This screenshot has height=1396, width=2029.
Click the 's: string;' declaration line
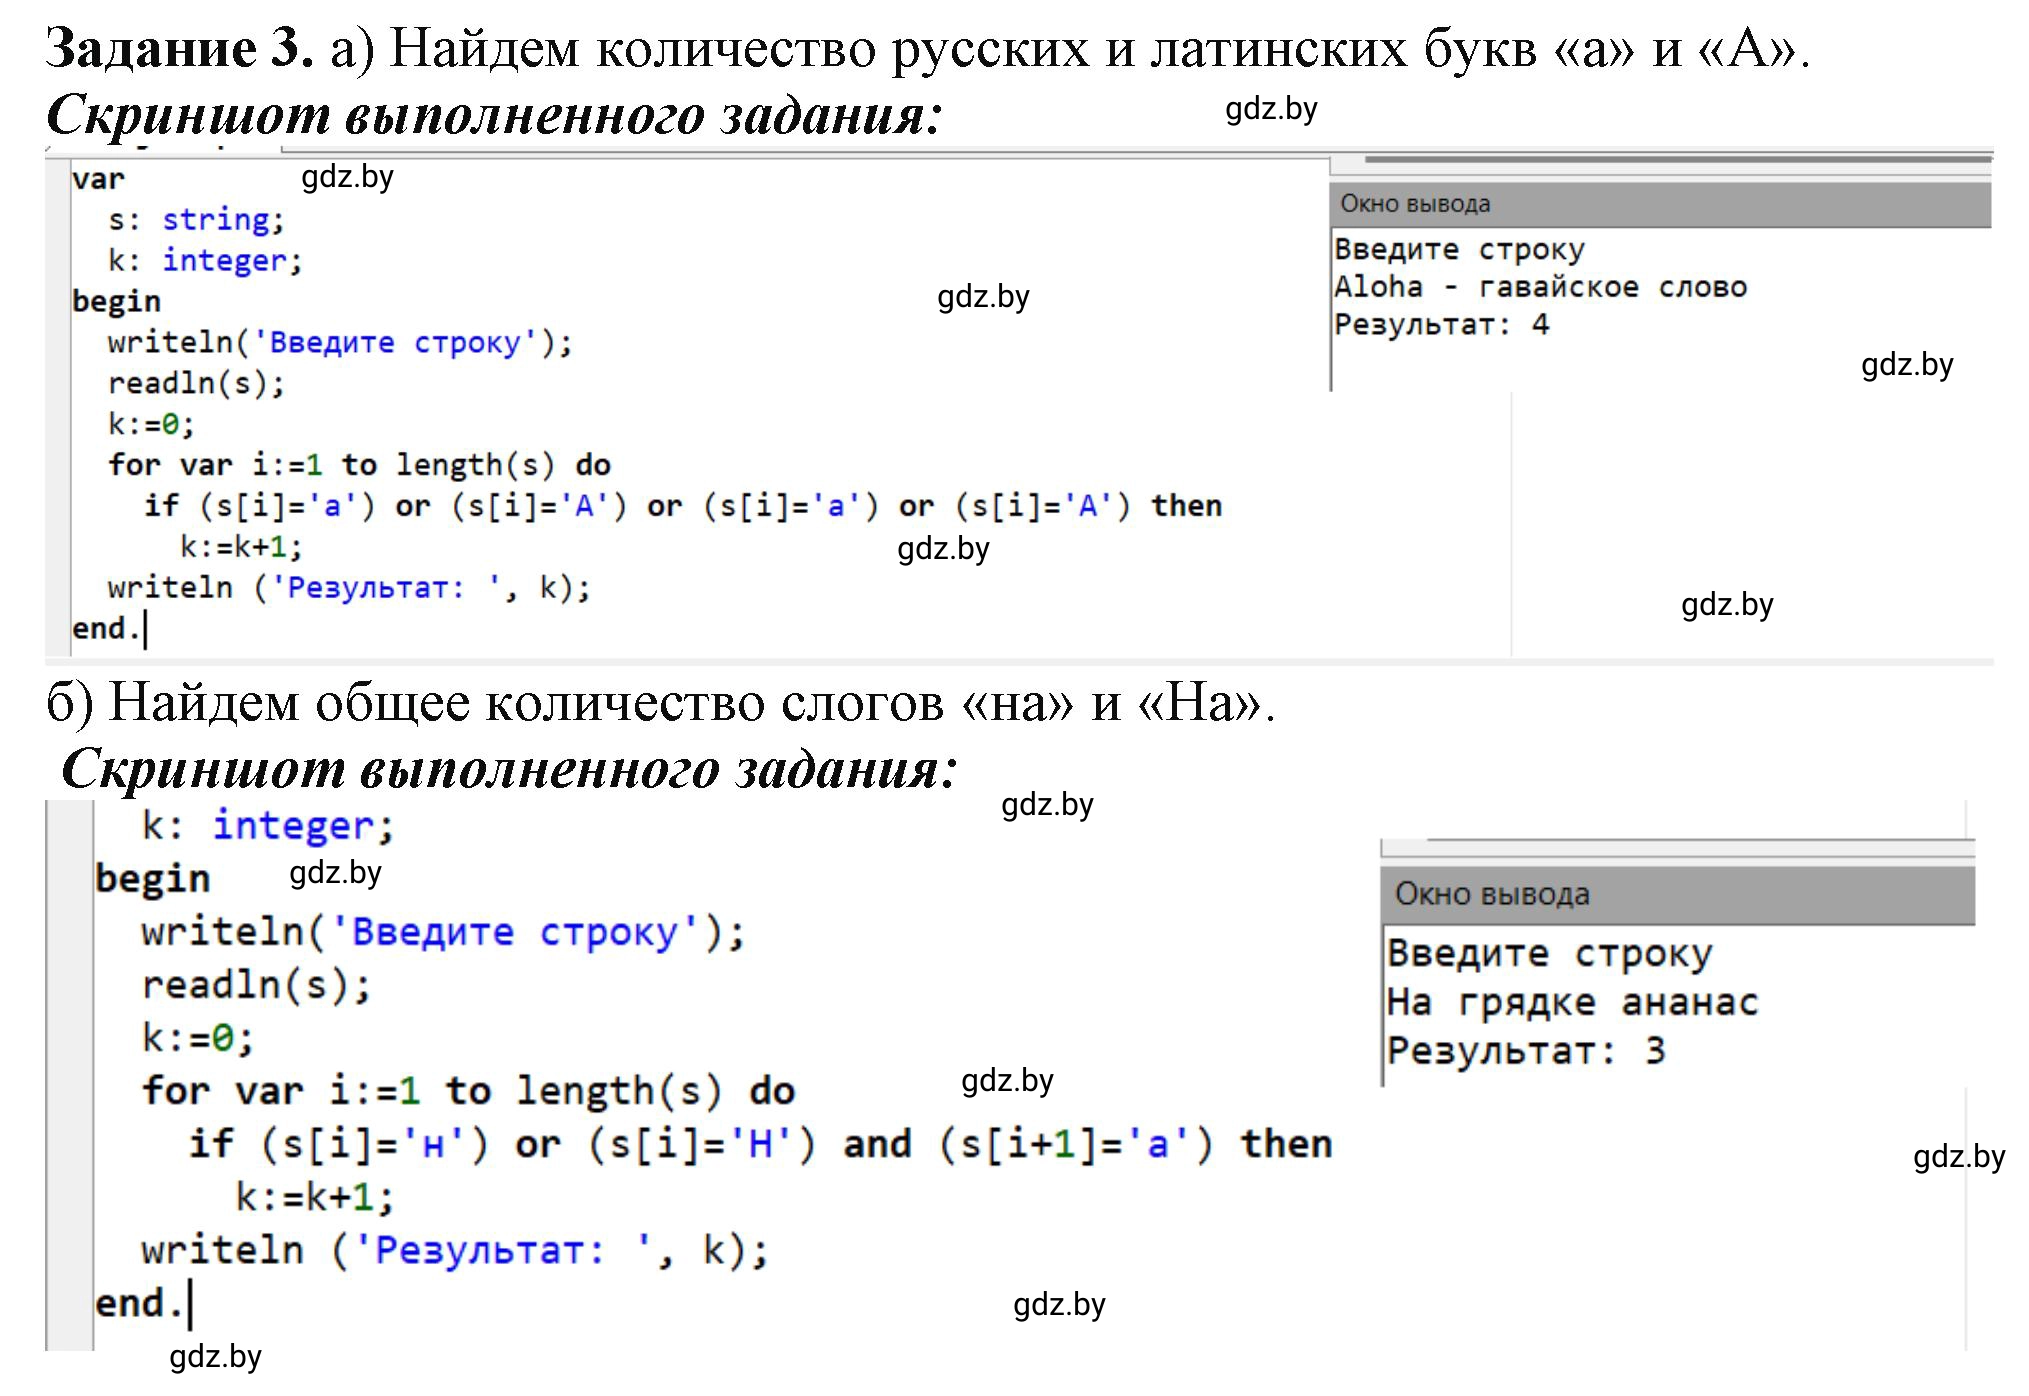click(196, 220)
